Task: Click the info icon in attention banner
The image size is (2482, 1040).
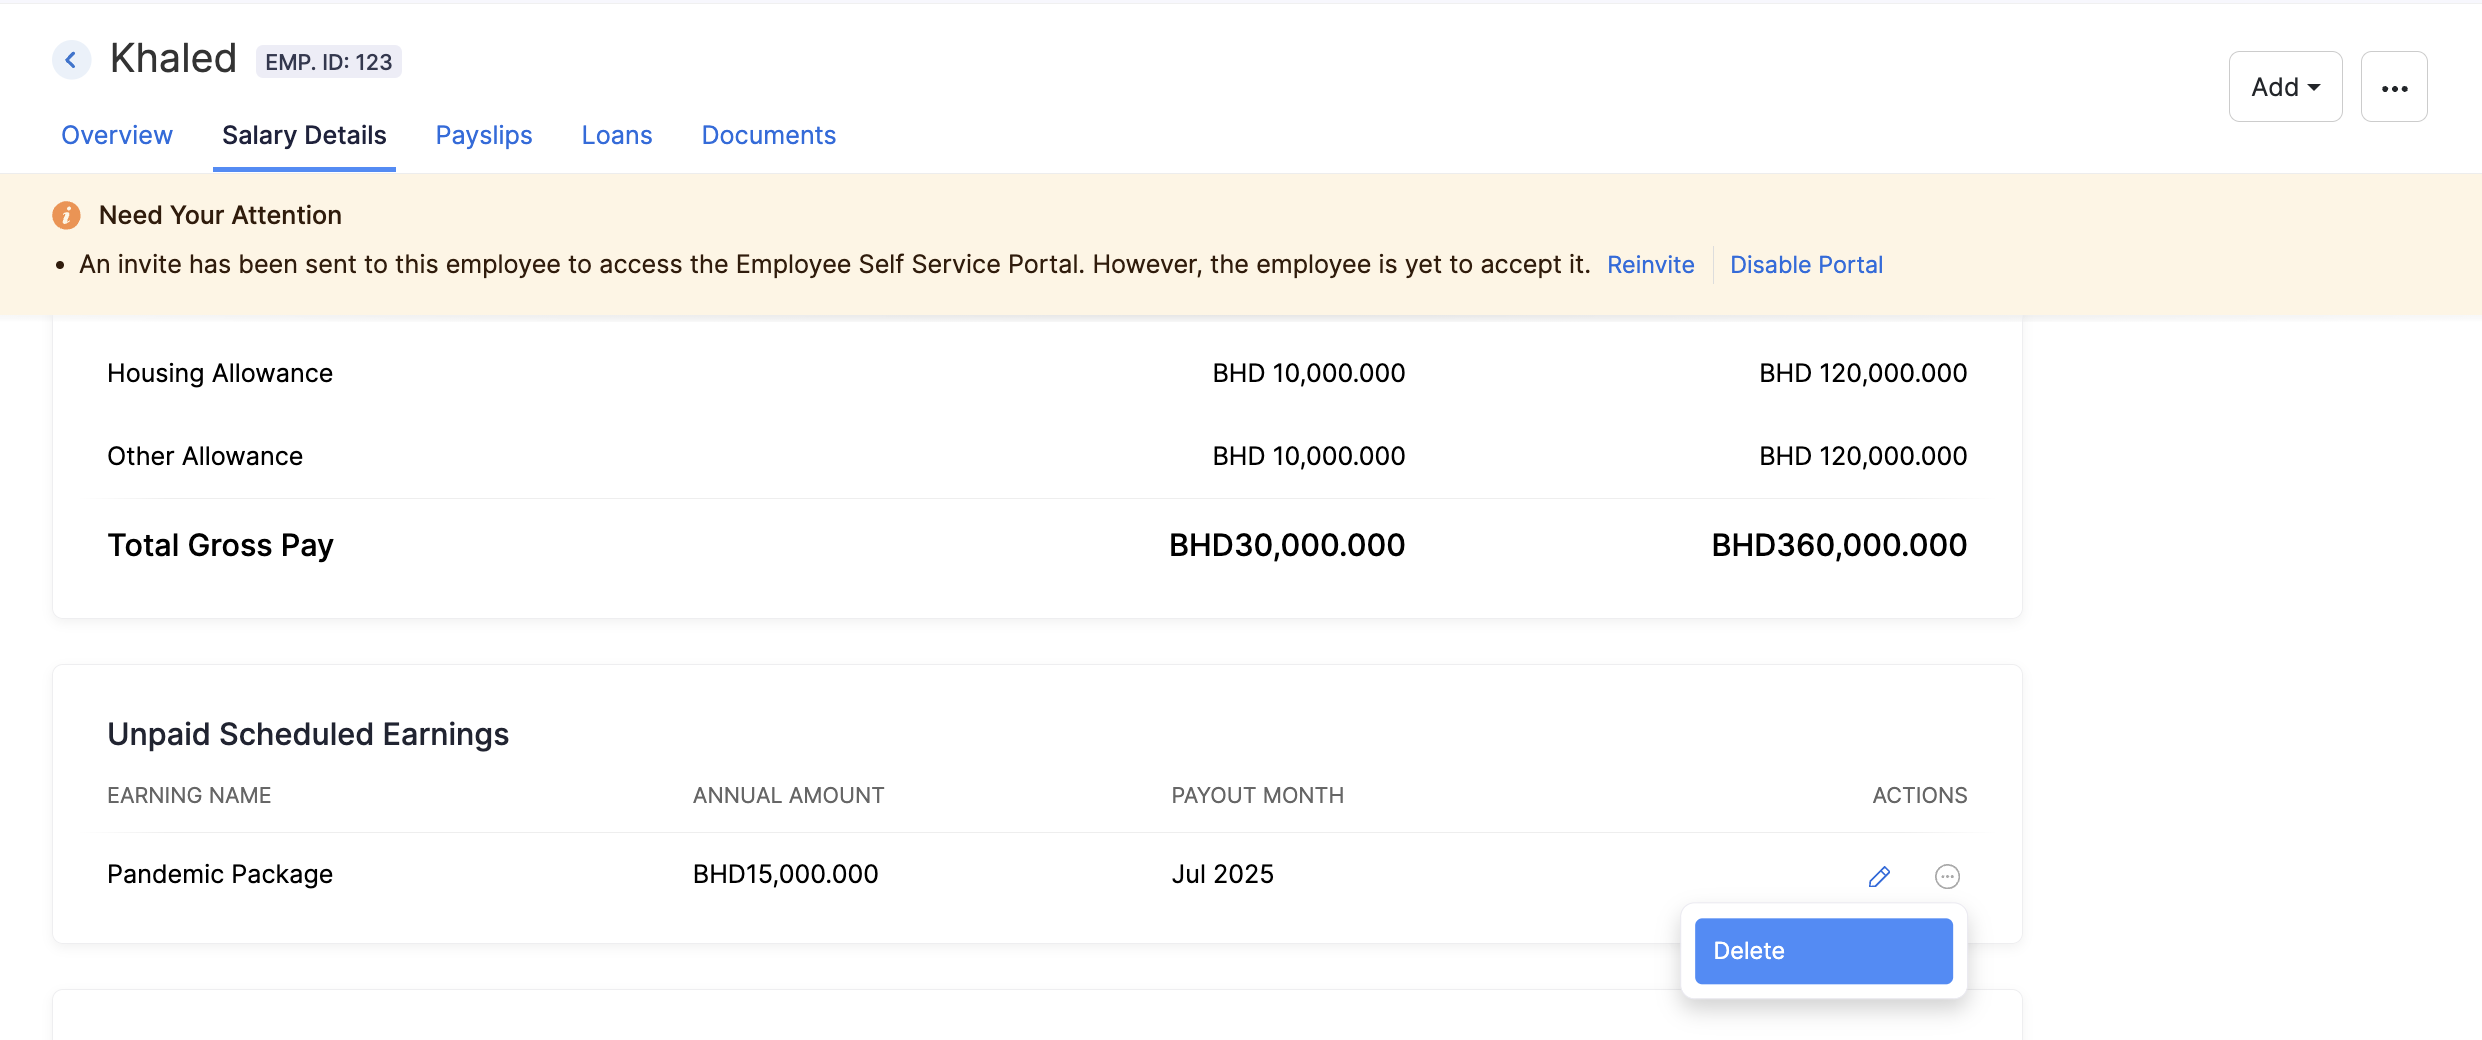Action: tap(65, 215)
